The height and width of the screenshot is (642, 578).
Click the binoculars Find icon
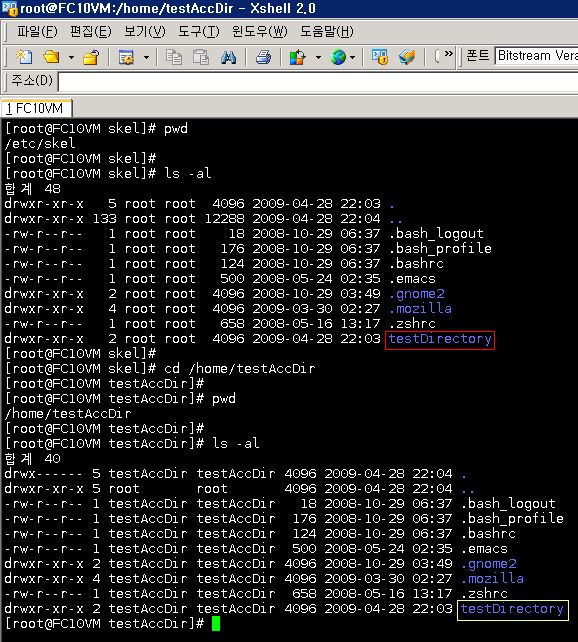pos(228,57)
